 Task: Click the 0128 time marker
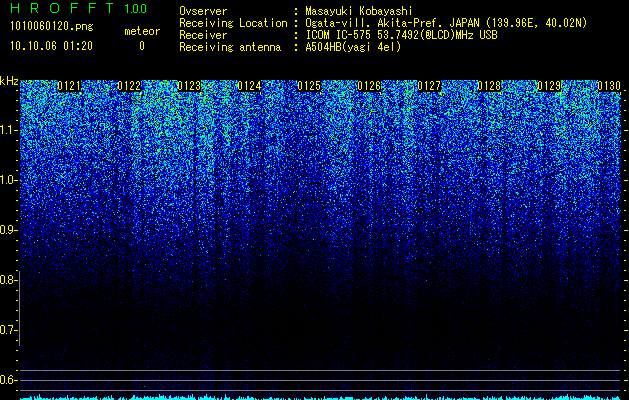489,86
